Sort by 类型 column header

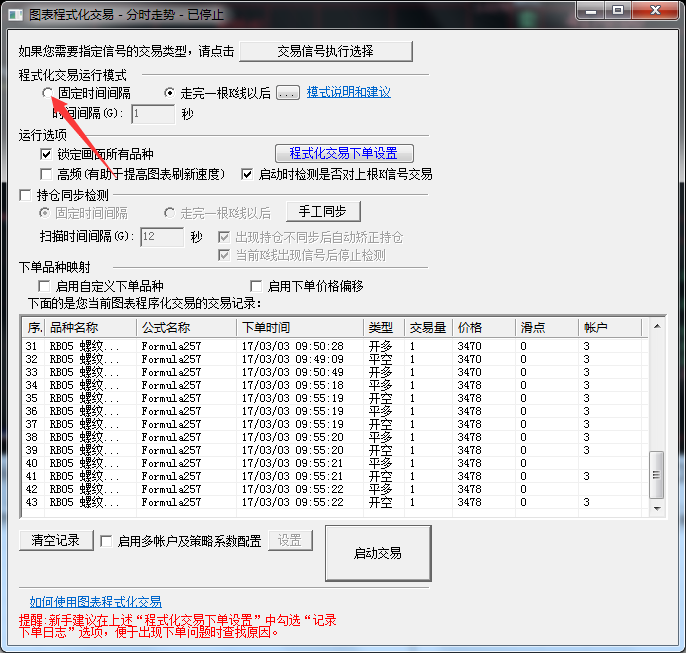(384, 328)
